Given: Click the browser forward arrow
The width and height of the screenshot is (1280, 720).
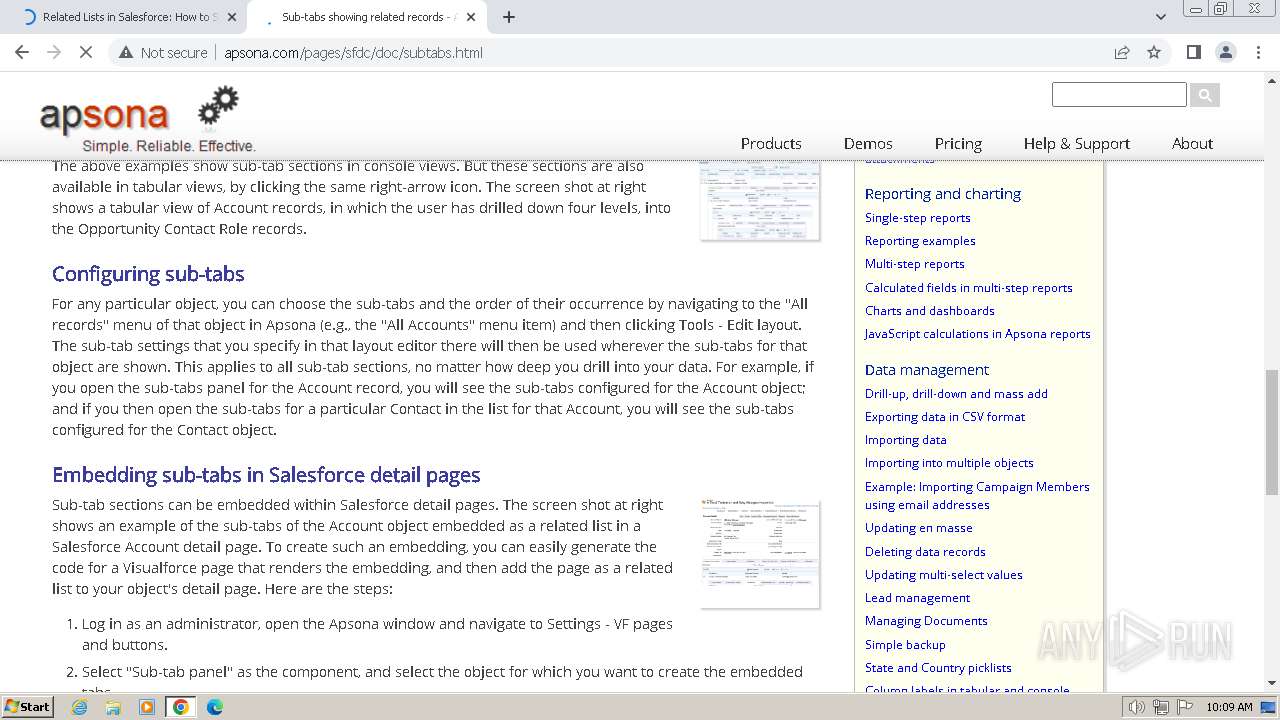Looking at the screenshot, I should 54,52.
